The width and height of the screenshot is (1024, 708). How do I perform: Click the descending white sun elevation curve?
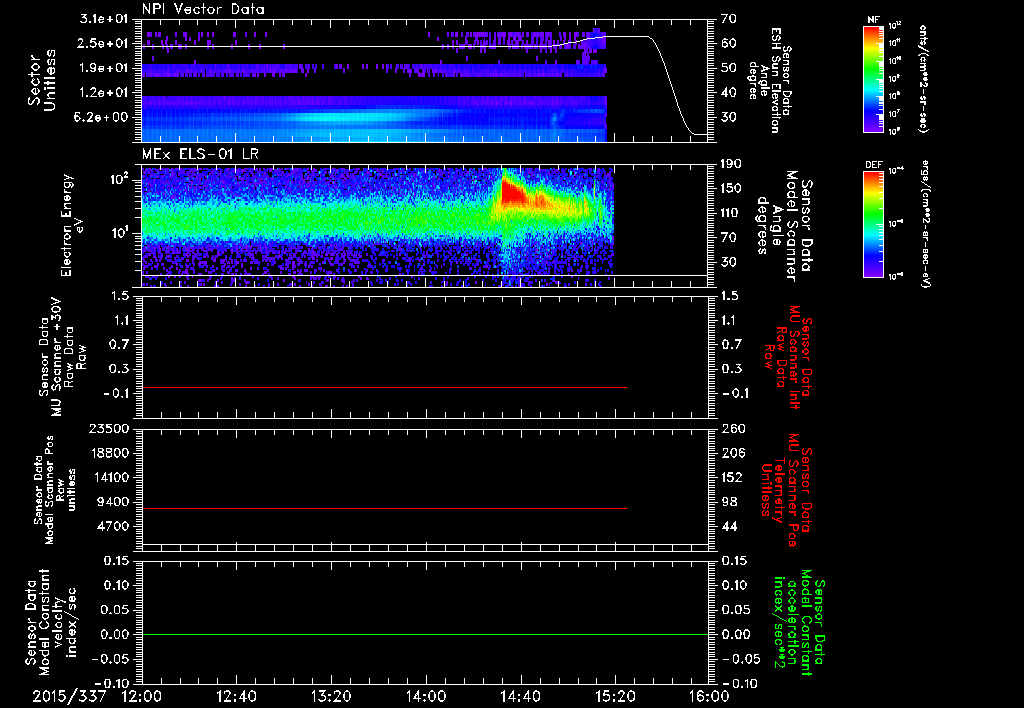(x=671, y=85)
